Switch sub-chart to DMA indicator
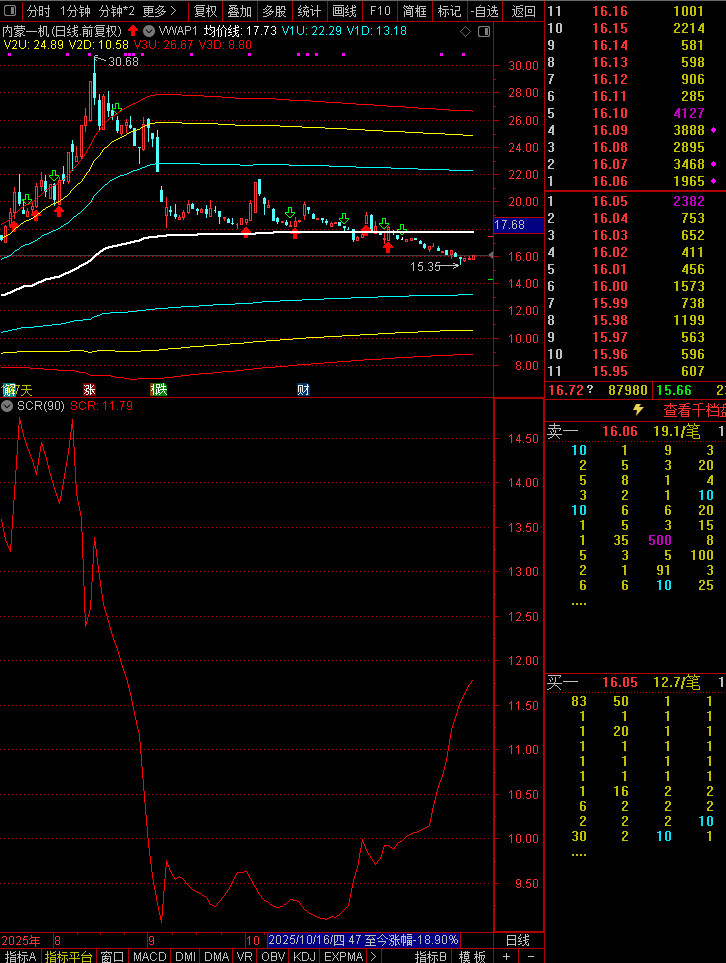Image resolution: width=726 pixels, height=963 pixels. tap(216, 956)
